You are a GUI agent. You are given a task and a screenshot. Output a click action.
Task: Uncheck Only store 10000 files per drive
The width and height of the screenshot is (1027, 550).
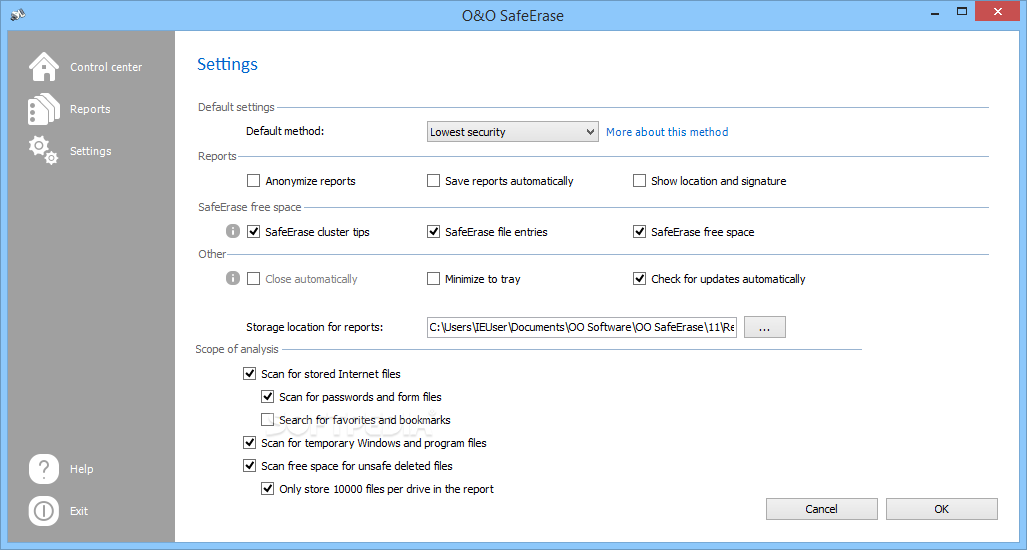[267, 488]
